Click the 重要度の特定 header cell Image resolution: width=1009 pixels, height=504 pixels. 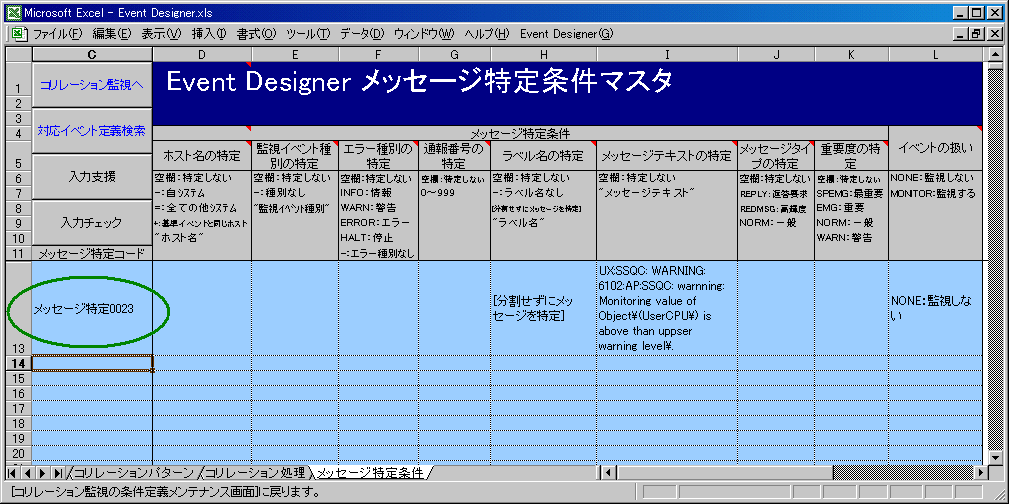851,155
